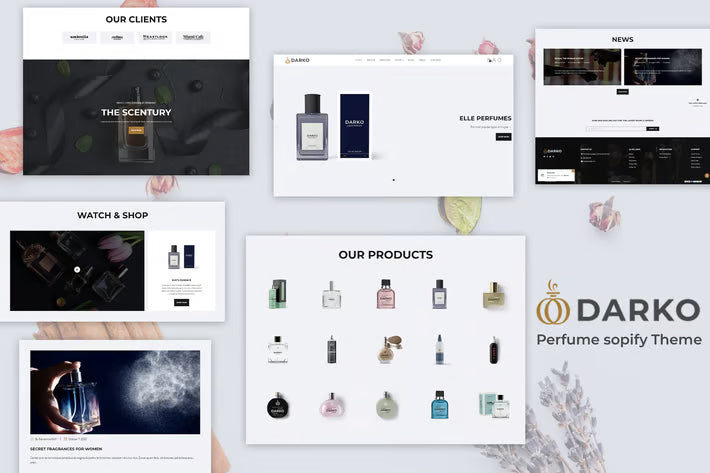Click the 'ELLE PERFUMES' slide title

point(485,118)
